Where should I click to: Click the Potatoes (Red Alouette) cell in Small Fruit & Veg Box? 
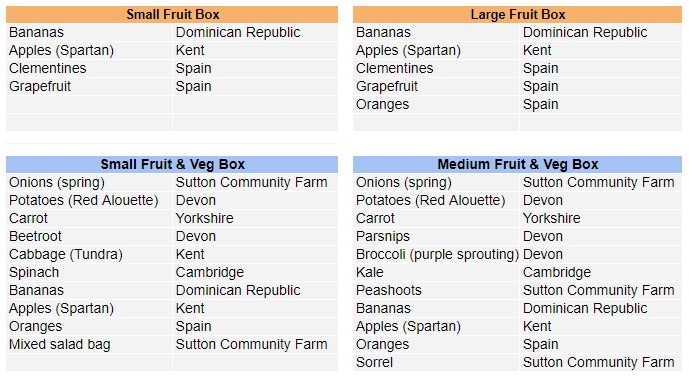(89, 200)
